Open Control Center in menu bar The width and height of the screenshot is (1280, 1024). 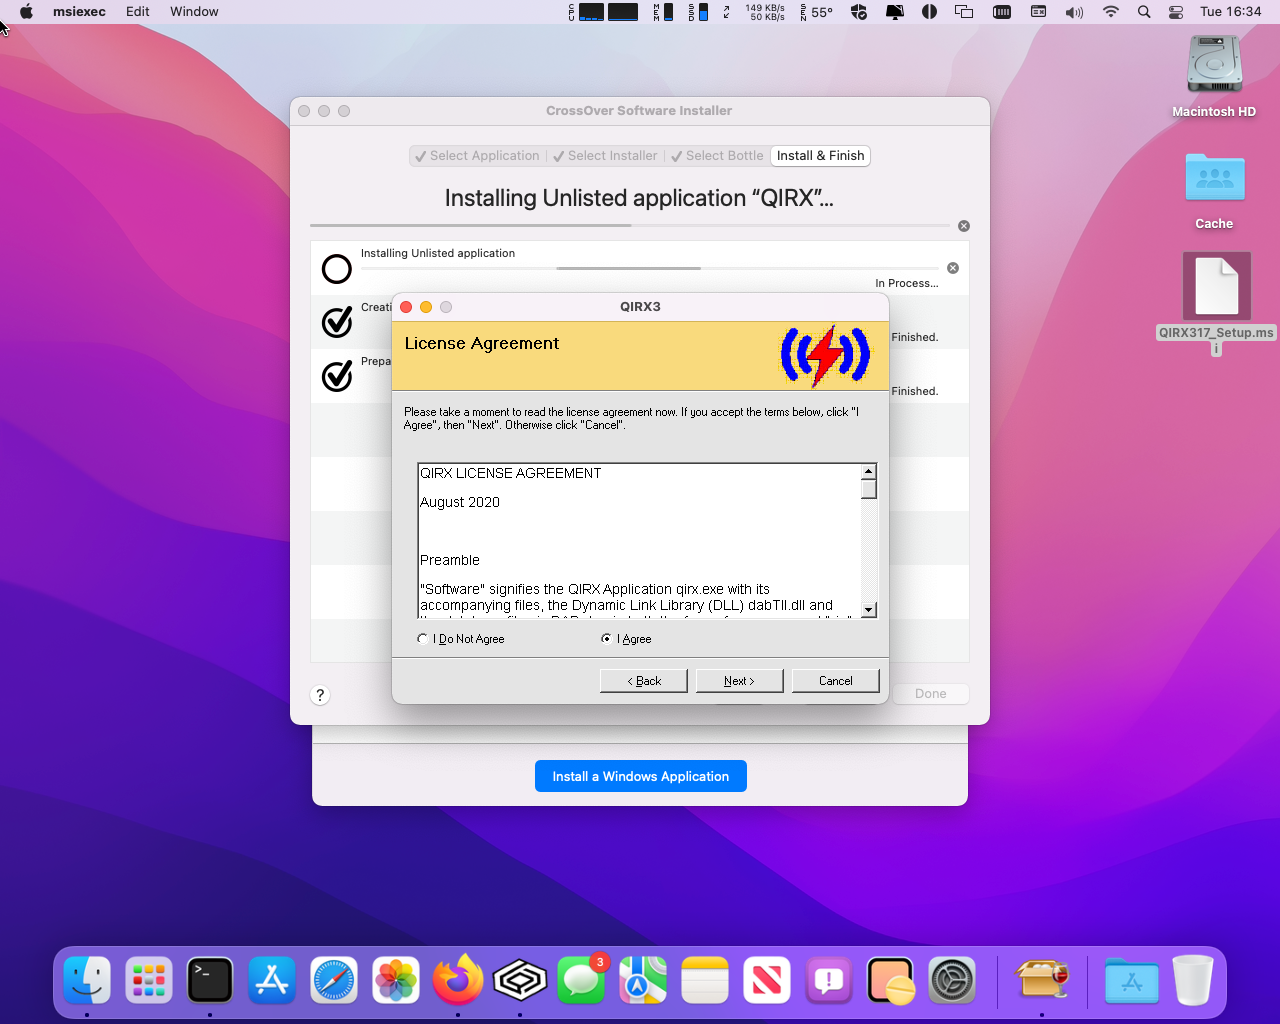pos(1176,12)
